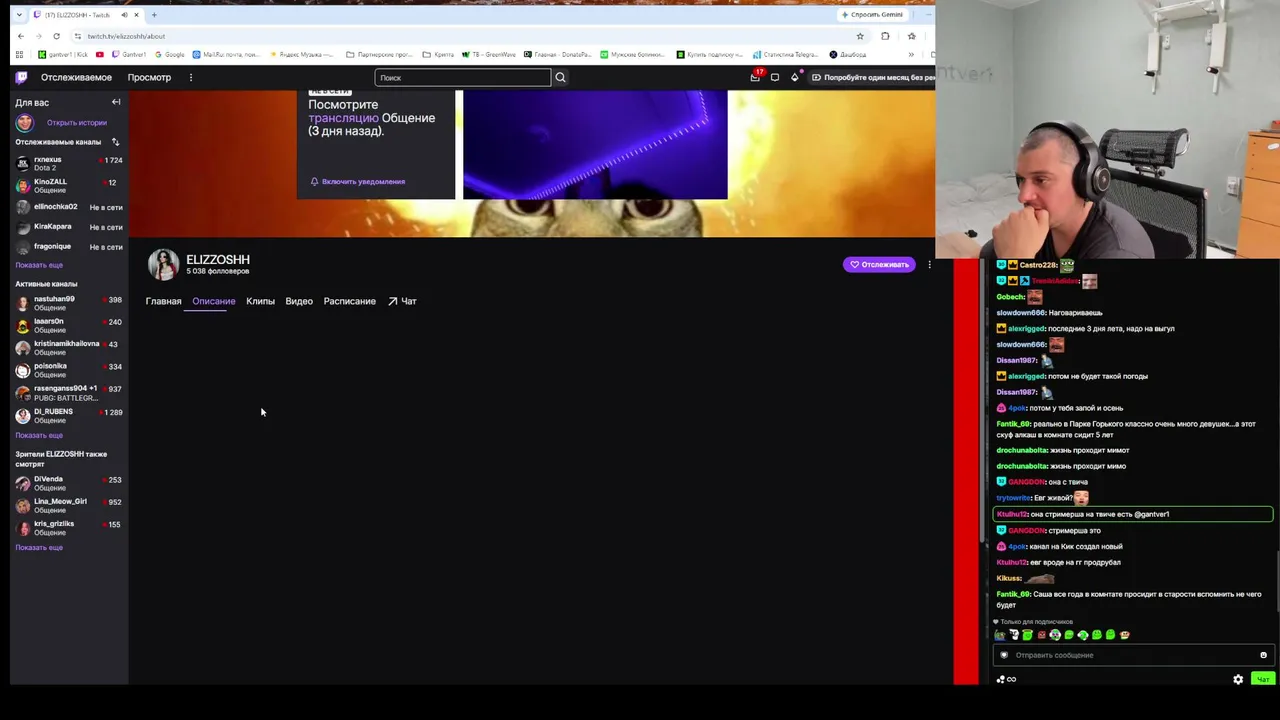Open channel options three-dot menu

pyautogui.click(x=929, y=264)
